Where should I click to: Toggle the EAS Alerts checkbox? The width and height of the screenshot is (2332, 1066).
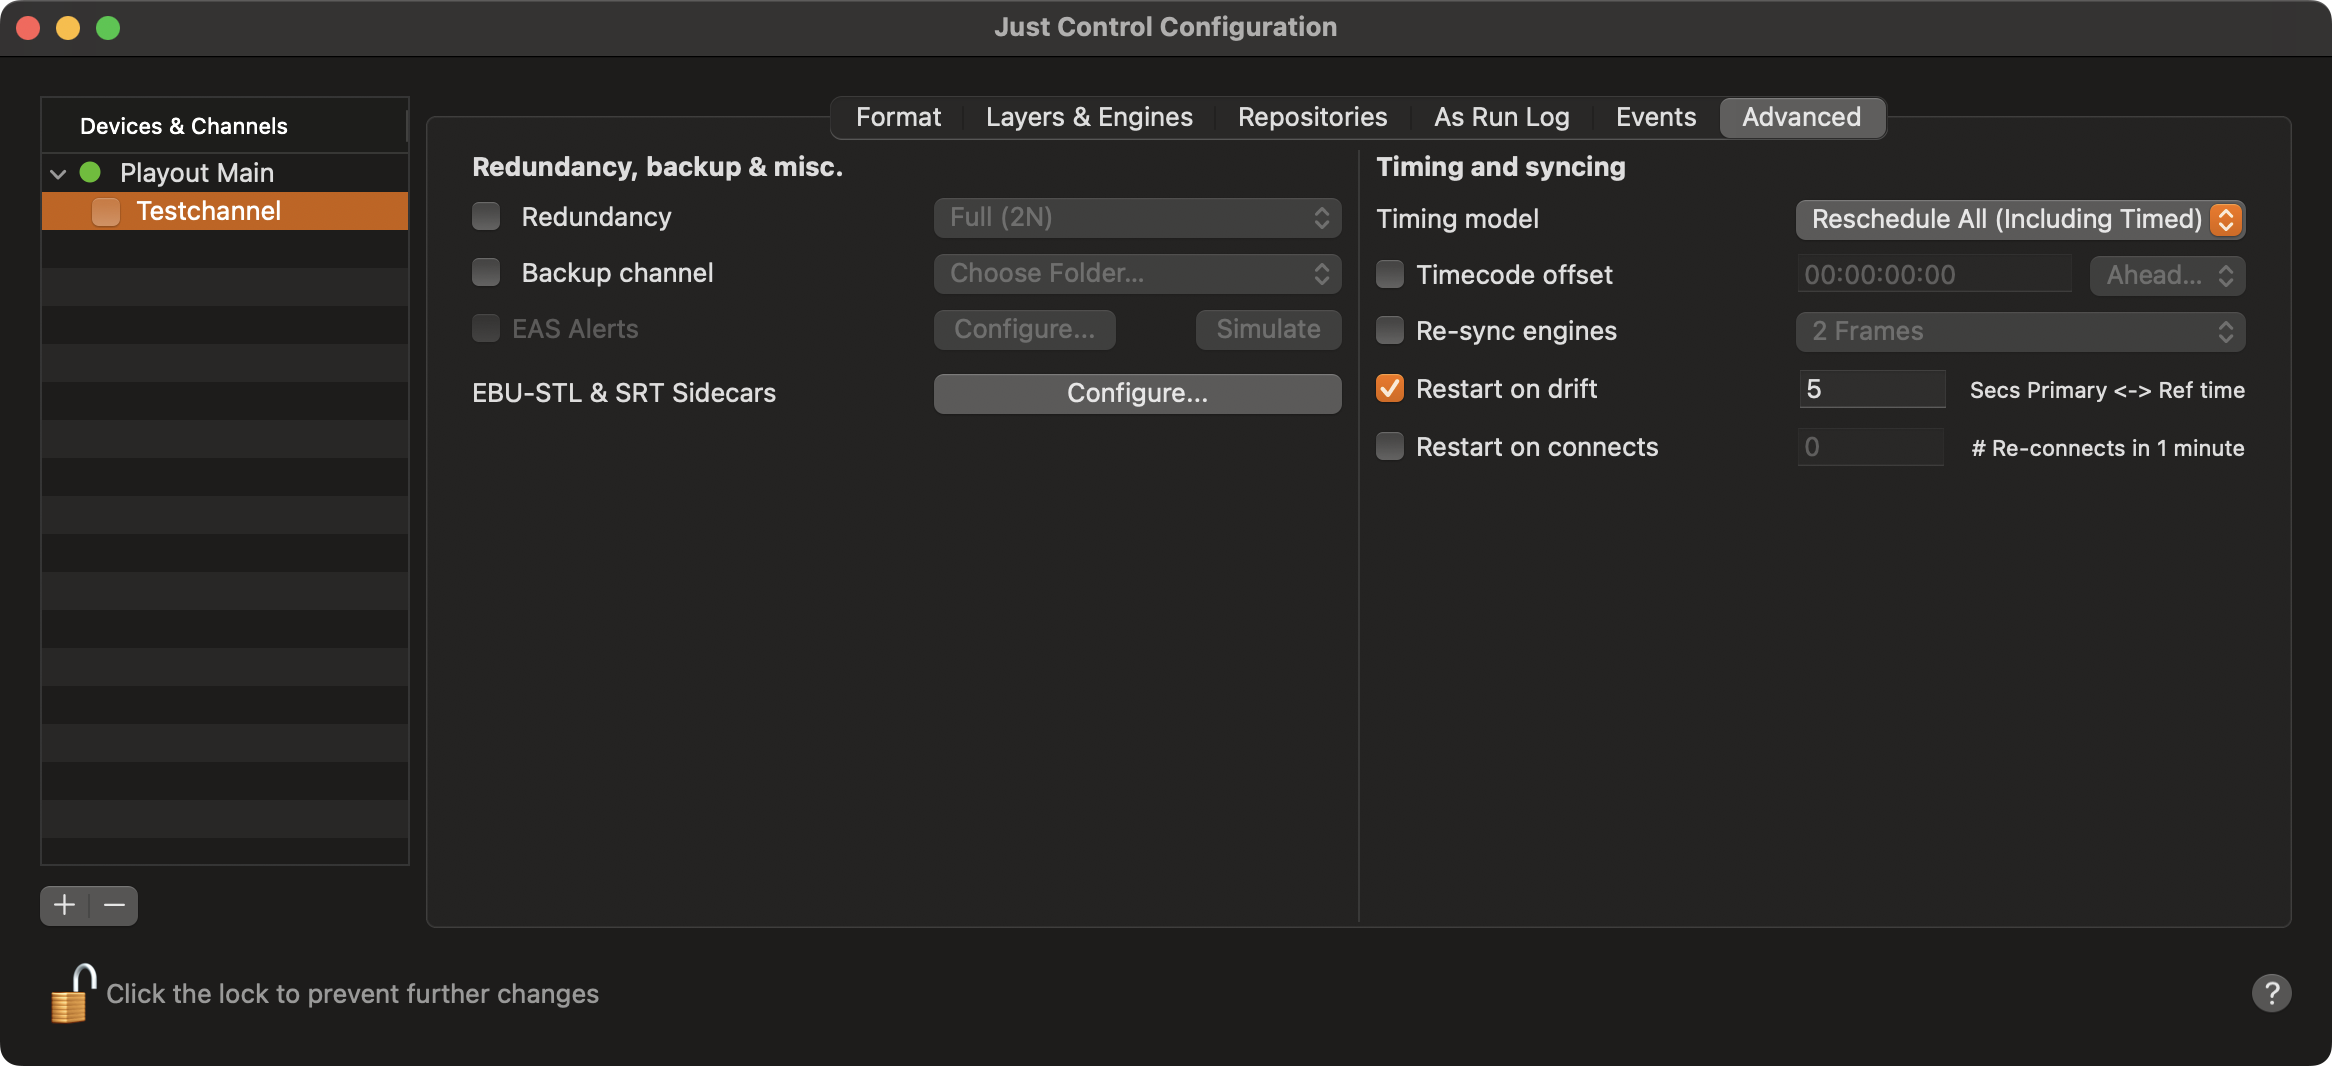(x=486, y=328)
